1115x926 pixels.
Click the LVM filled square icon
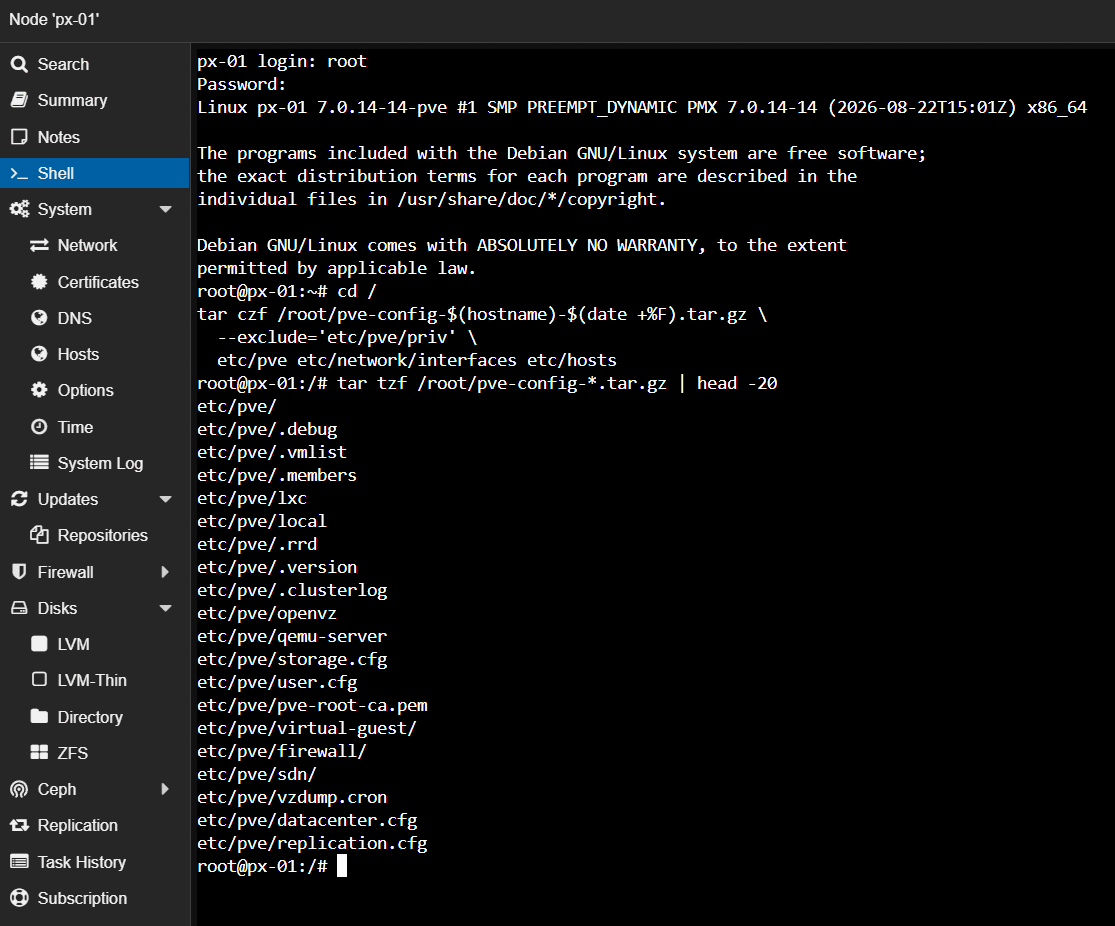click(x=39, y=644)
